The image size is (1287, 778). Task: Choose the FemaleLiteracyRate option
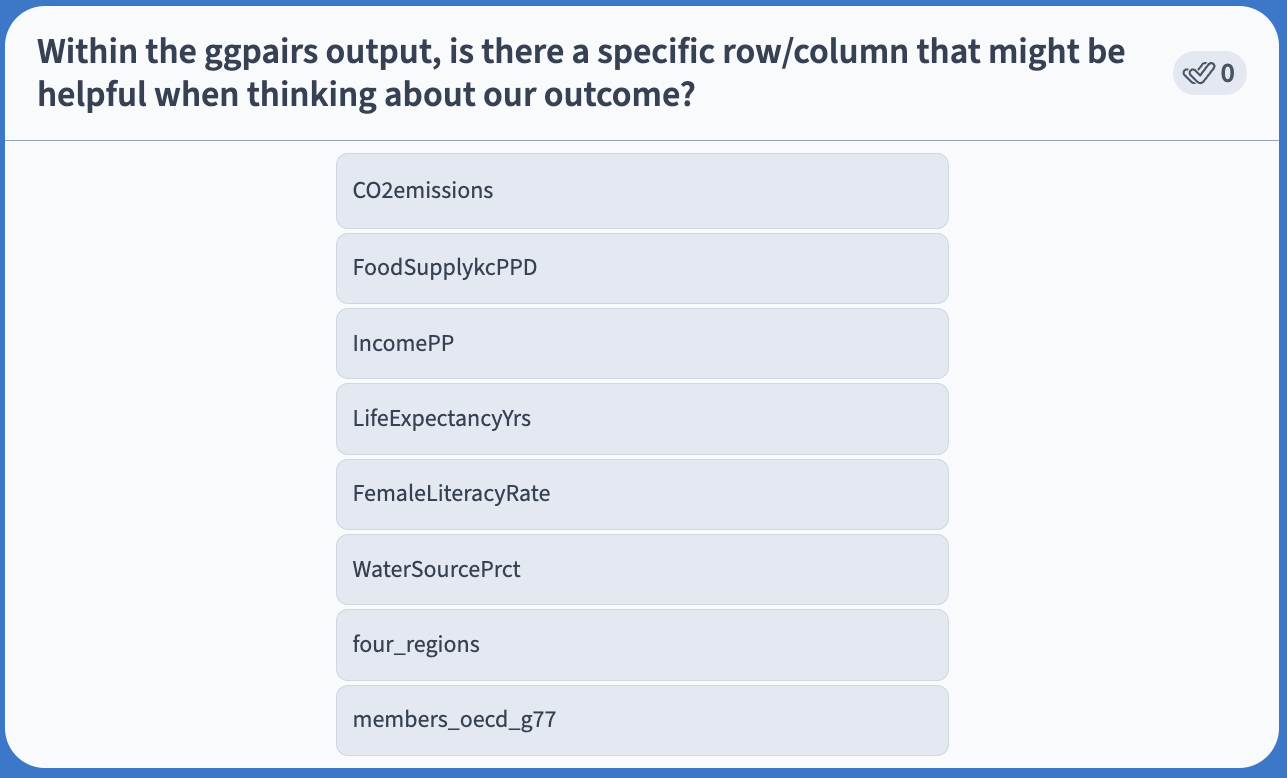(x=642, y=494)
